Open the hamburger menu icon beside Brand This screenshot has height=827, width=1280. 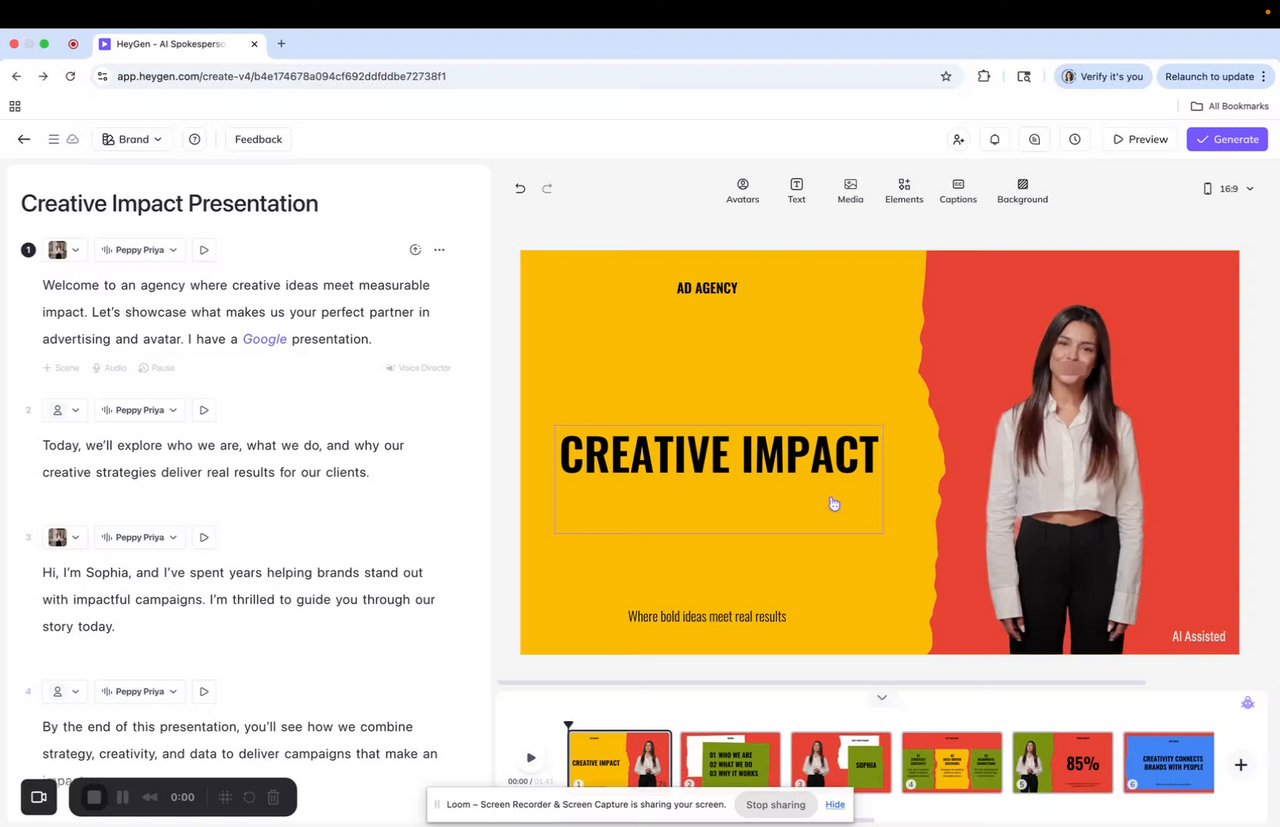coord(54,139)
